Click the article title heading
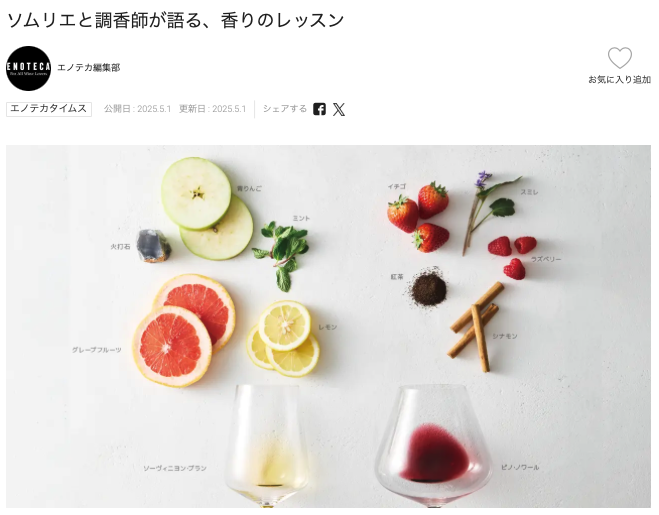 [176, 20]
